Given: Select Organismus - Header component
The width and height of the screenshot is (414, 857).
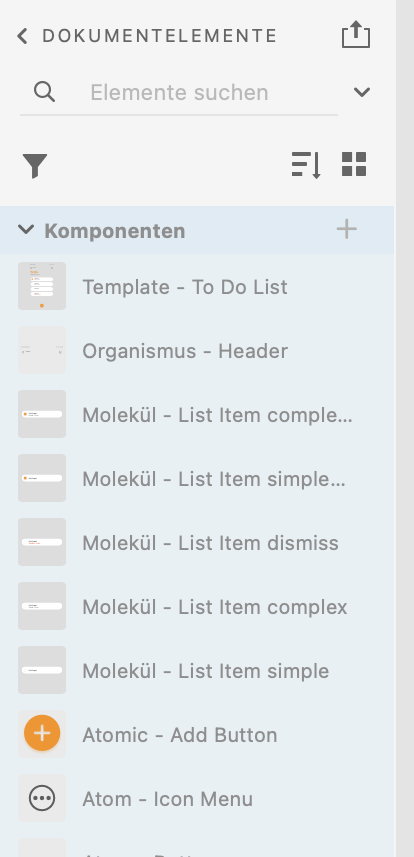Looking at the screenshot, I should (197, 350).
